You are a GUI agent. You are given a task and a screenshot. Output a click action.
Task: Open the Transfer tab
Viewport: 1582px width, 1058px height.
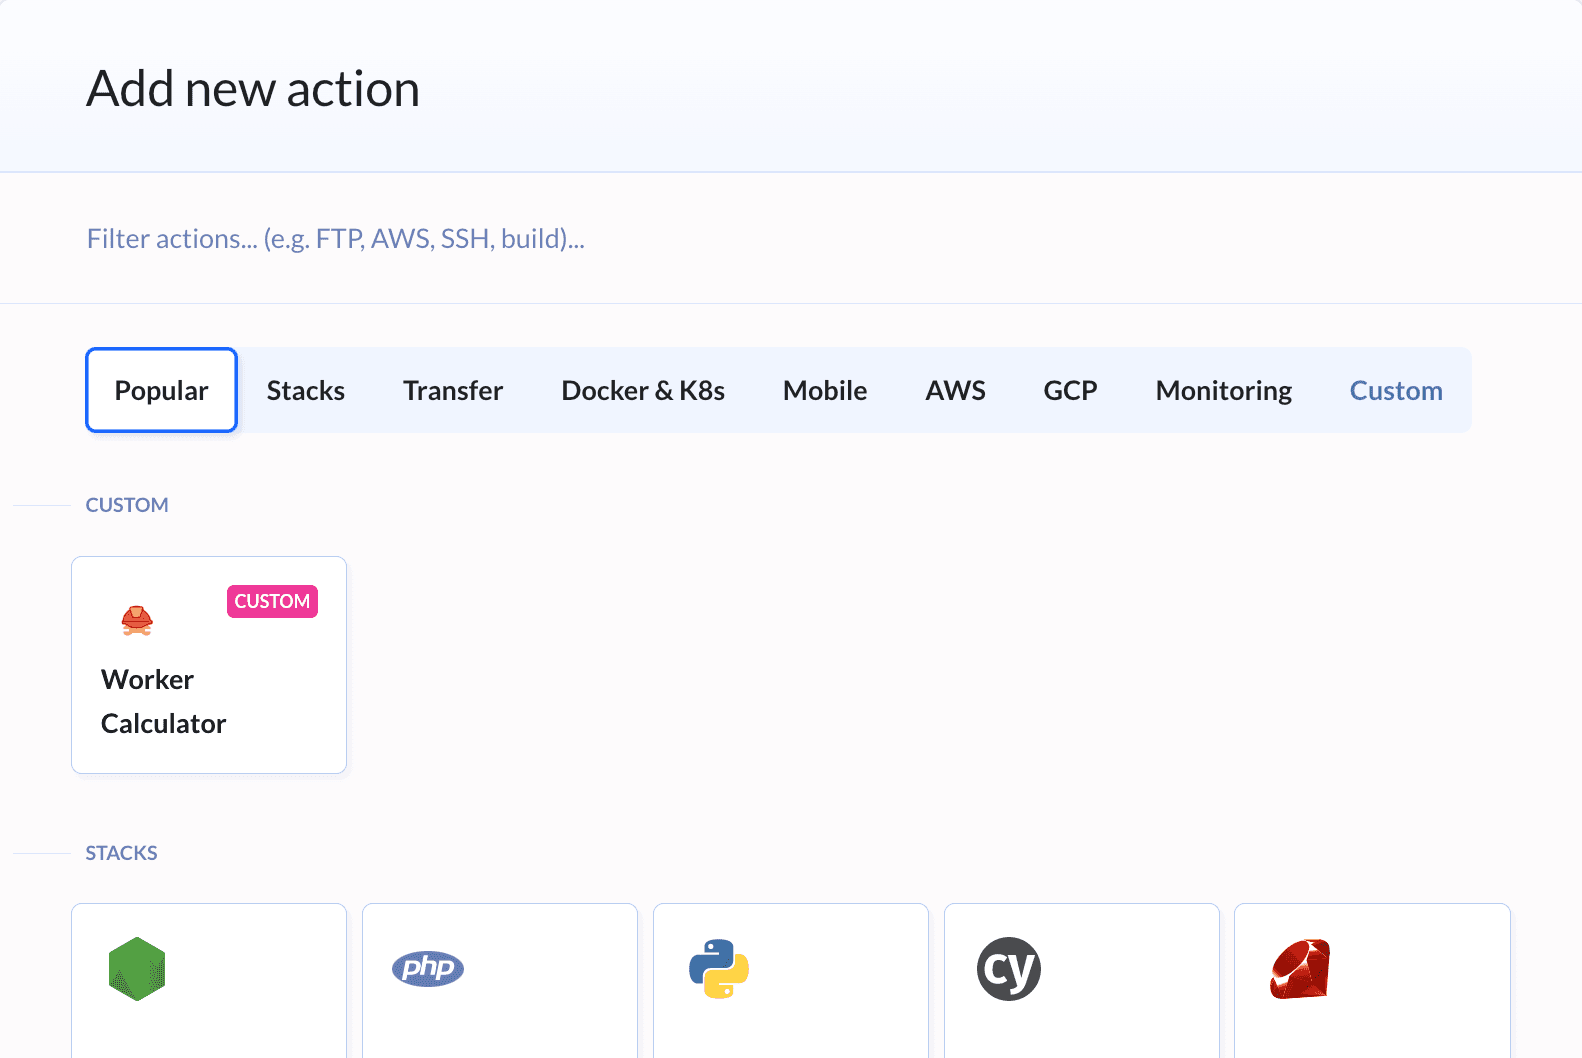tap(452, 390)
